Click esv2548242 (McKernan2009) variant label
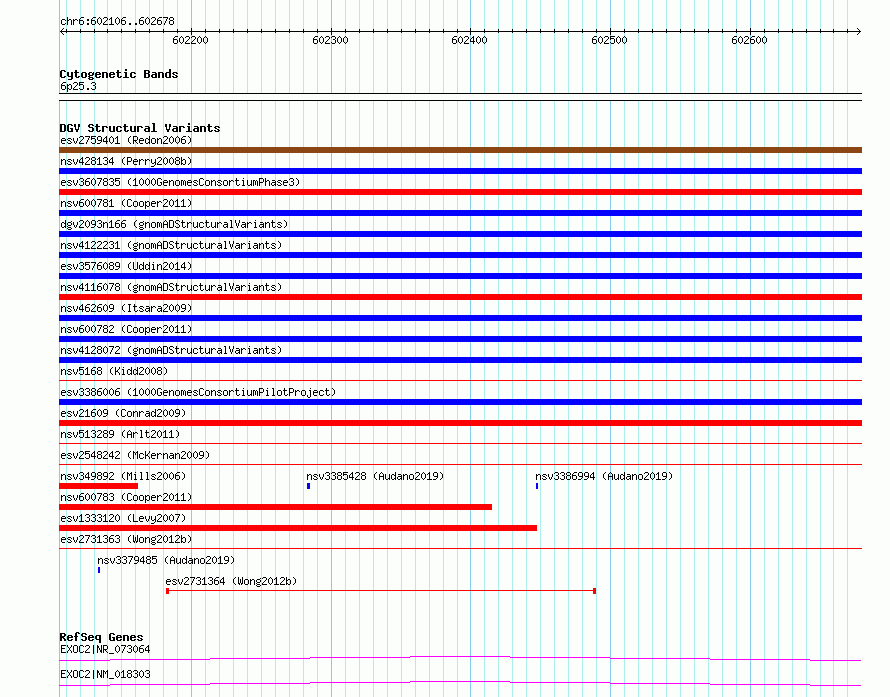This screenshot has height=697, width=890. tap(135, 455)
